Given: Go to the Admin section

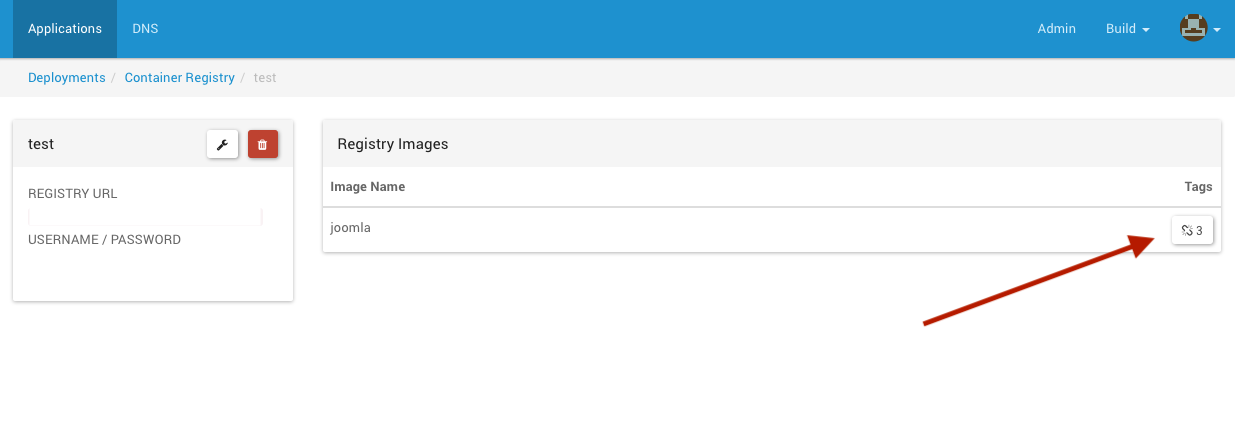Looking at the screenshot, I should pyautogui.click(x=1056, y=29).
